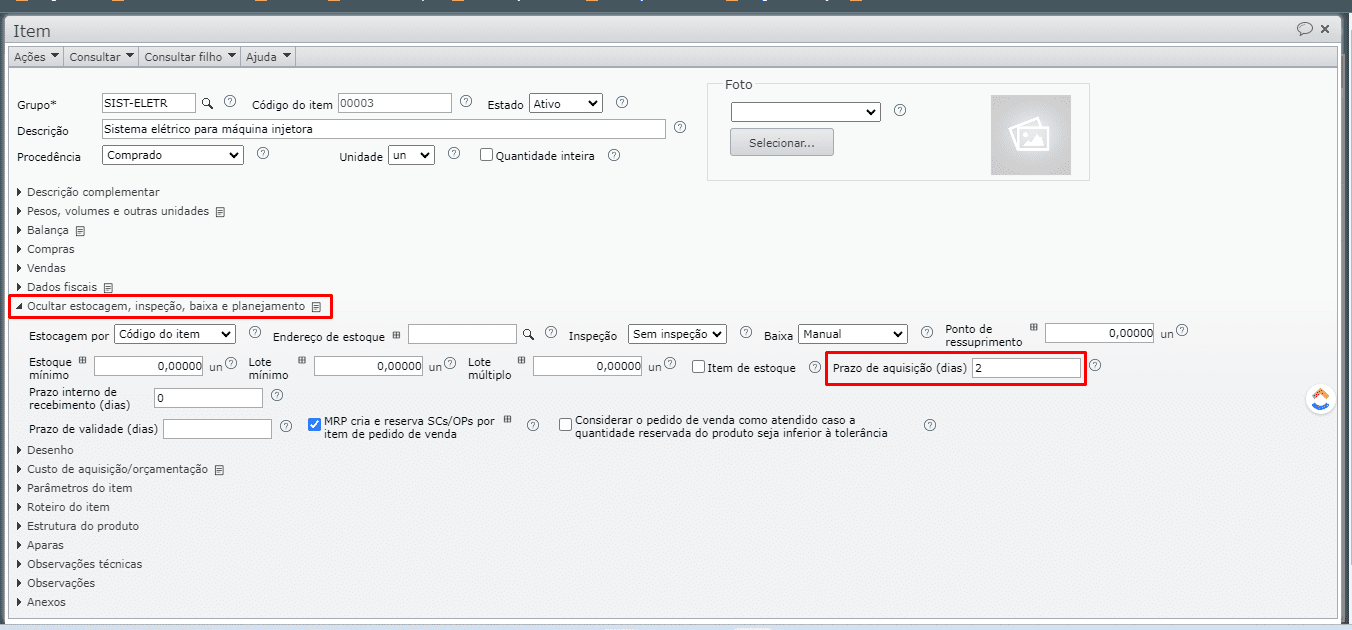Screen dimensions: 1352x630
Task: Open the Estado dropdown
Action: tap(566, 103)
